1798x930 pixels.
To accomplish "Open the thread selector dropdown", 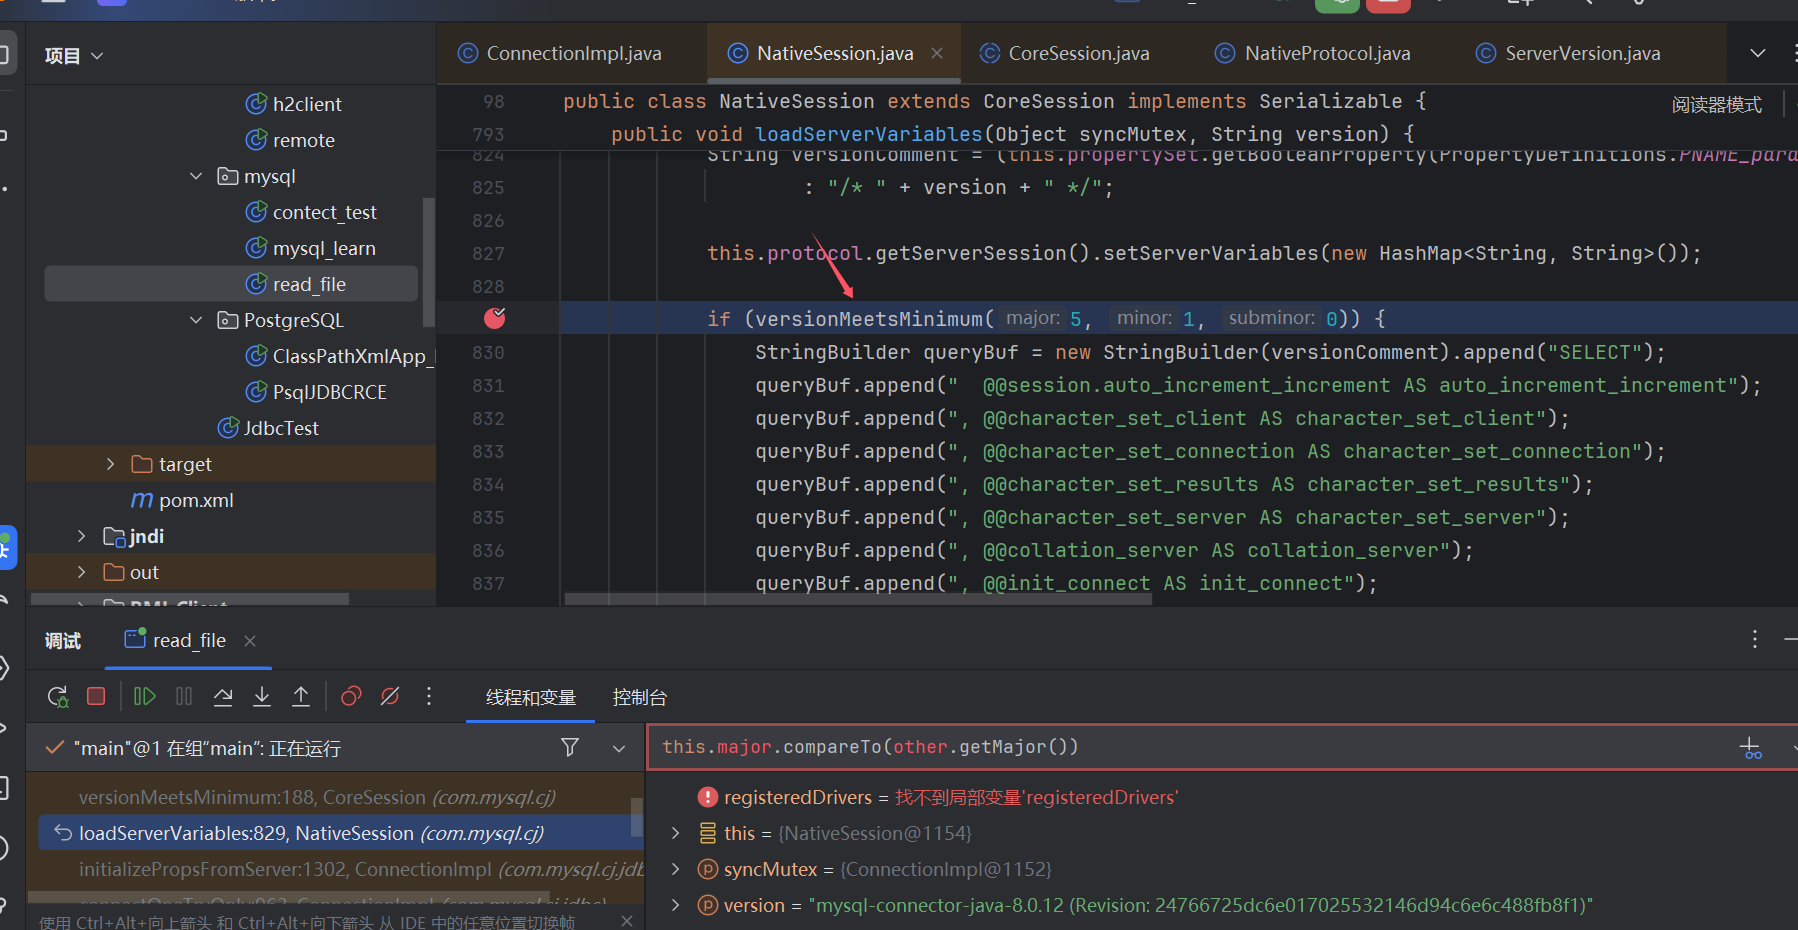I will (619, 748).
